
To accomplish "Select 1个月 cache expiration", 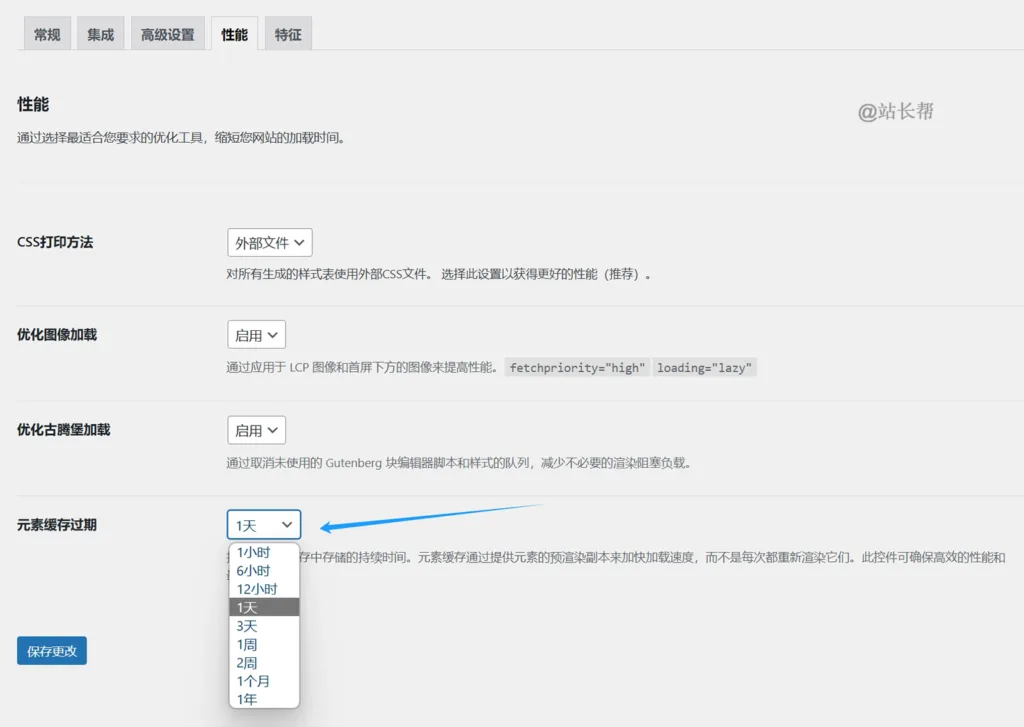I will [253, 681].
